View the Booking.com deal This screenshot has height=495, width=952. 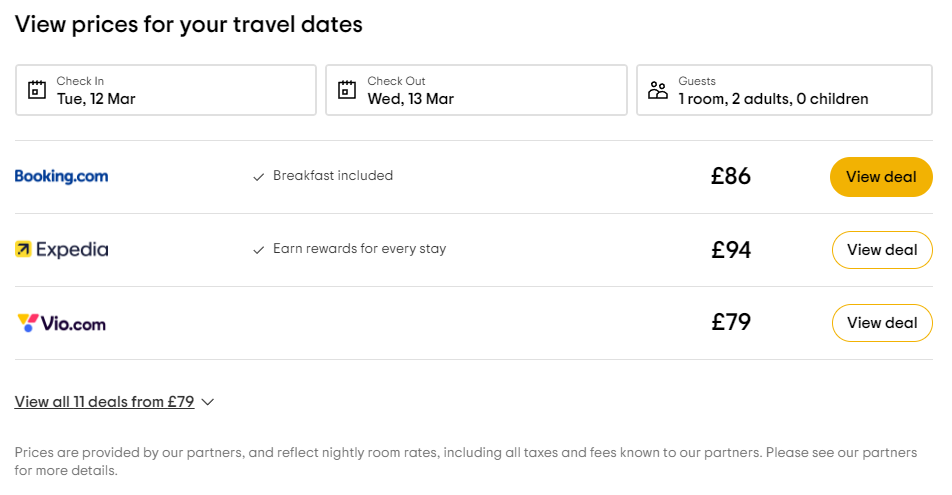pos(881,177)
